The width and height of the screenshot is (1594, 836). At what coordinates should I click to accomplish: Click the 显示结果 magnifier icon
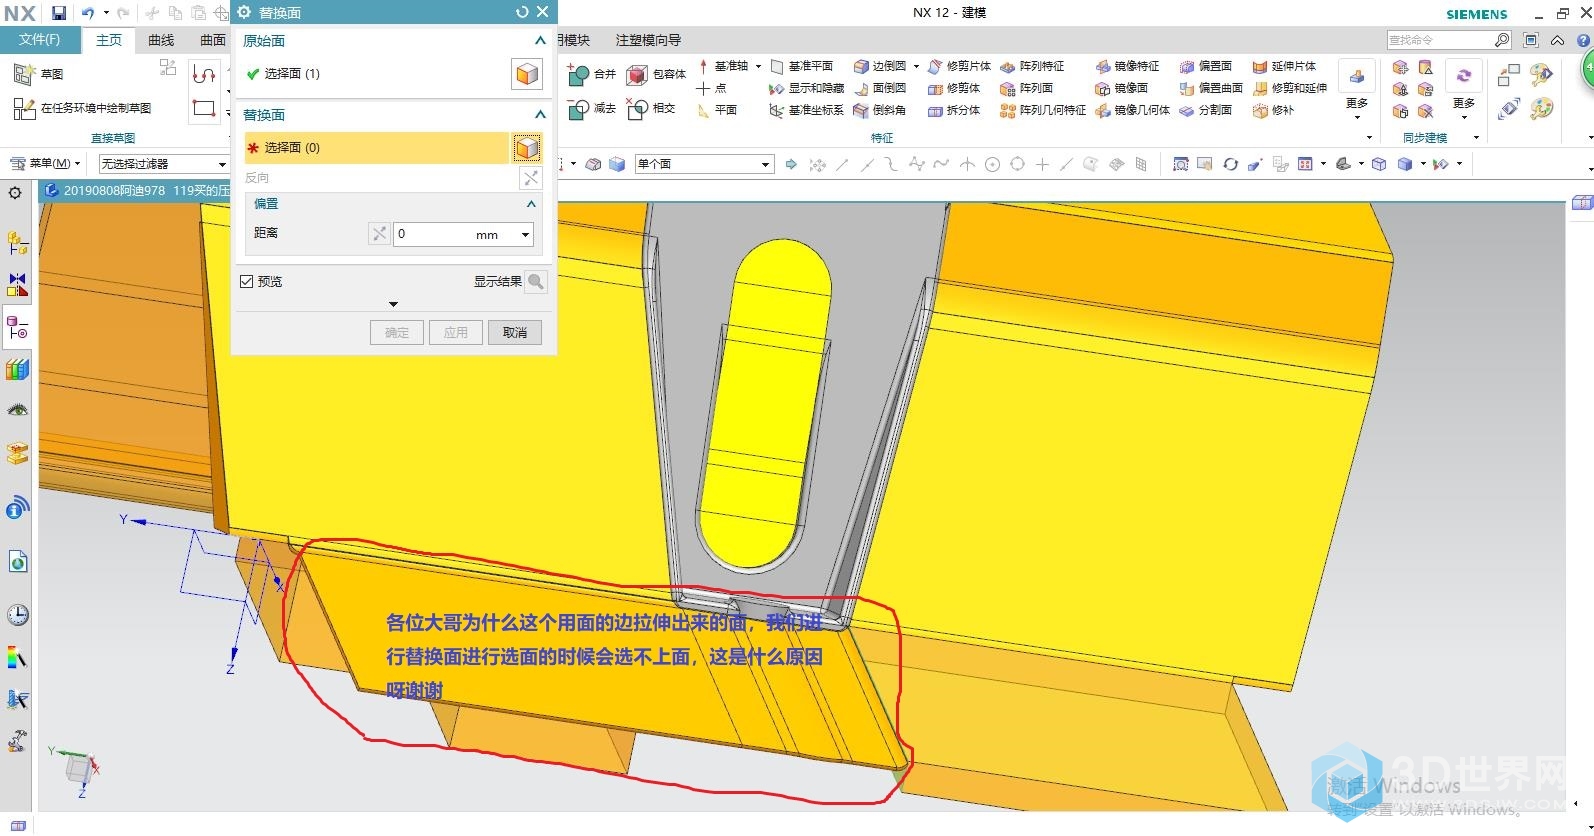pyautogui.click(x=536, y=282)
